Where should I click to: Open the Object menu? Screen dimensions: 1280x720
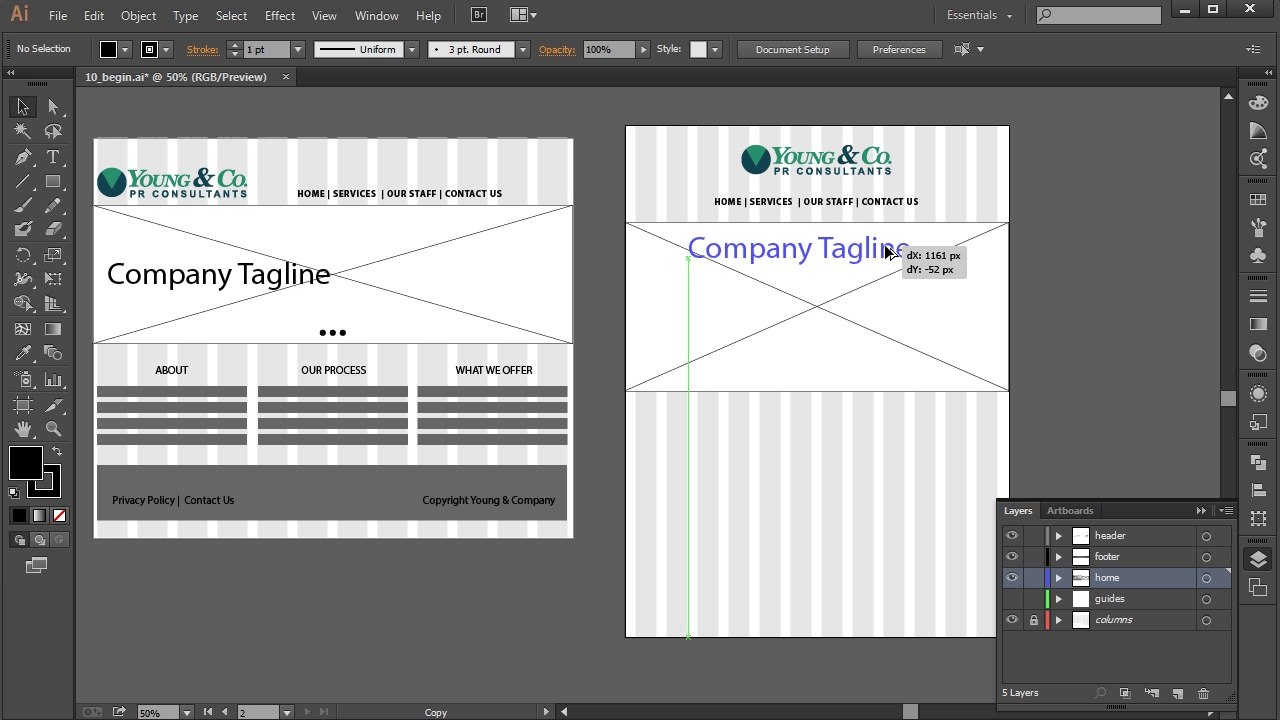coord(138,15)
